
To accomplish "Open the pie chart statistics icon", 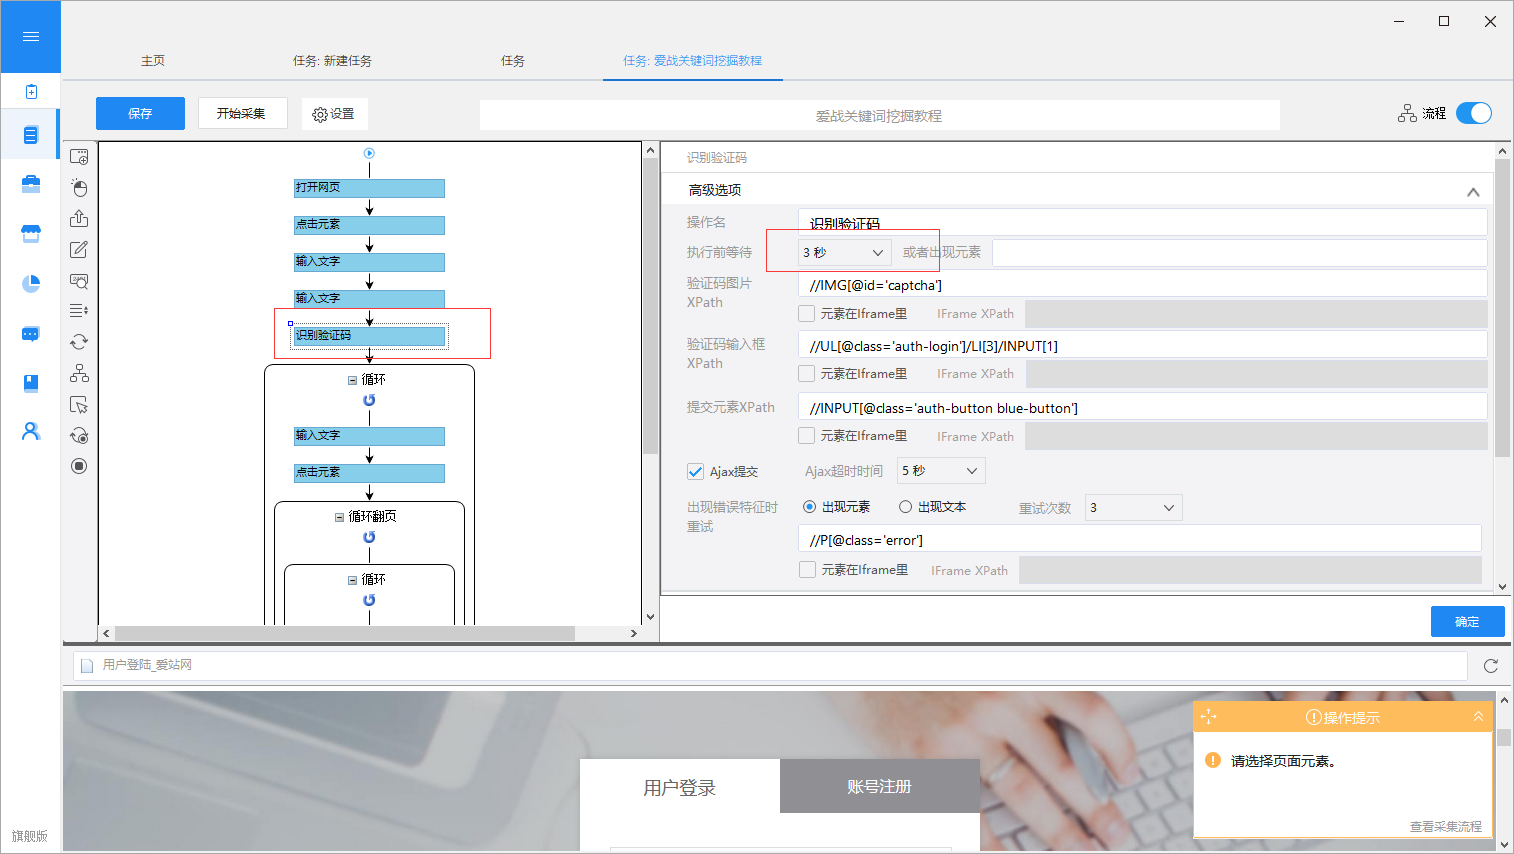I will 31,284.
